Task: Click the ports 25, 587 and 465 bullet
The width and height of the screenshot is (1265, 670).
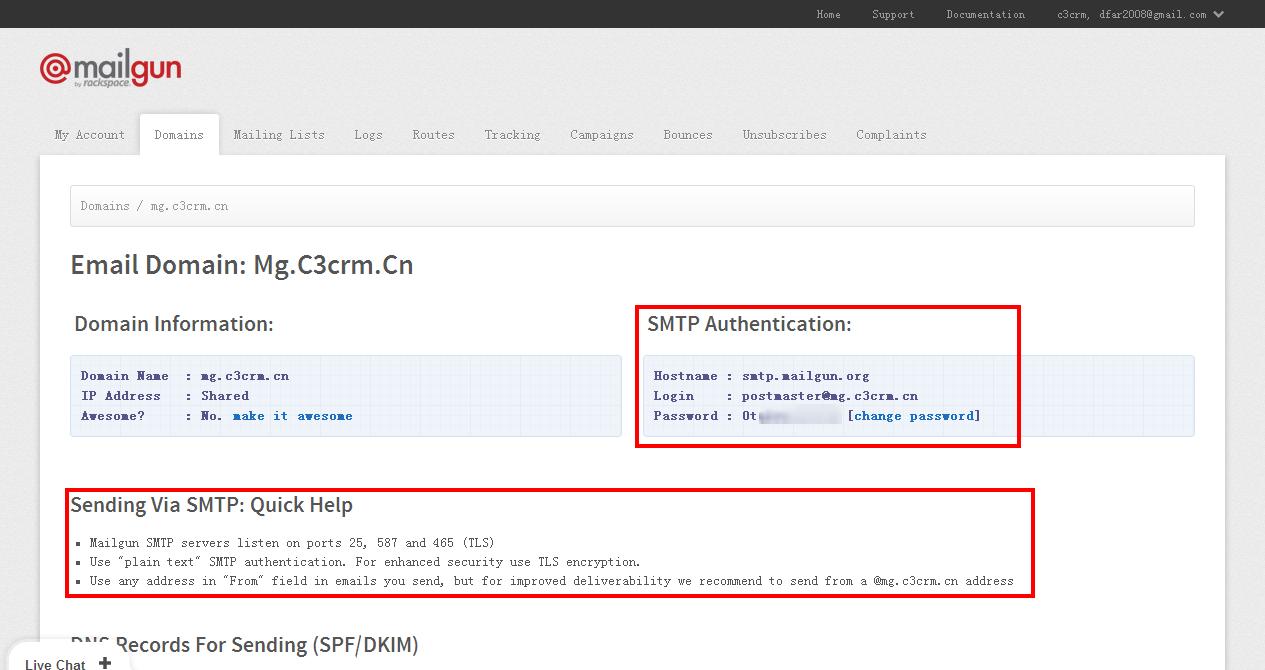Action: (292, 543)
